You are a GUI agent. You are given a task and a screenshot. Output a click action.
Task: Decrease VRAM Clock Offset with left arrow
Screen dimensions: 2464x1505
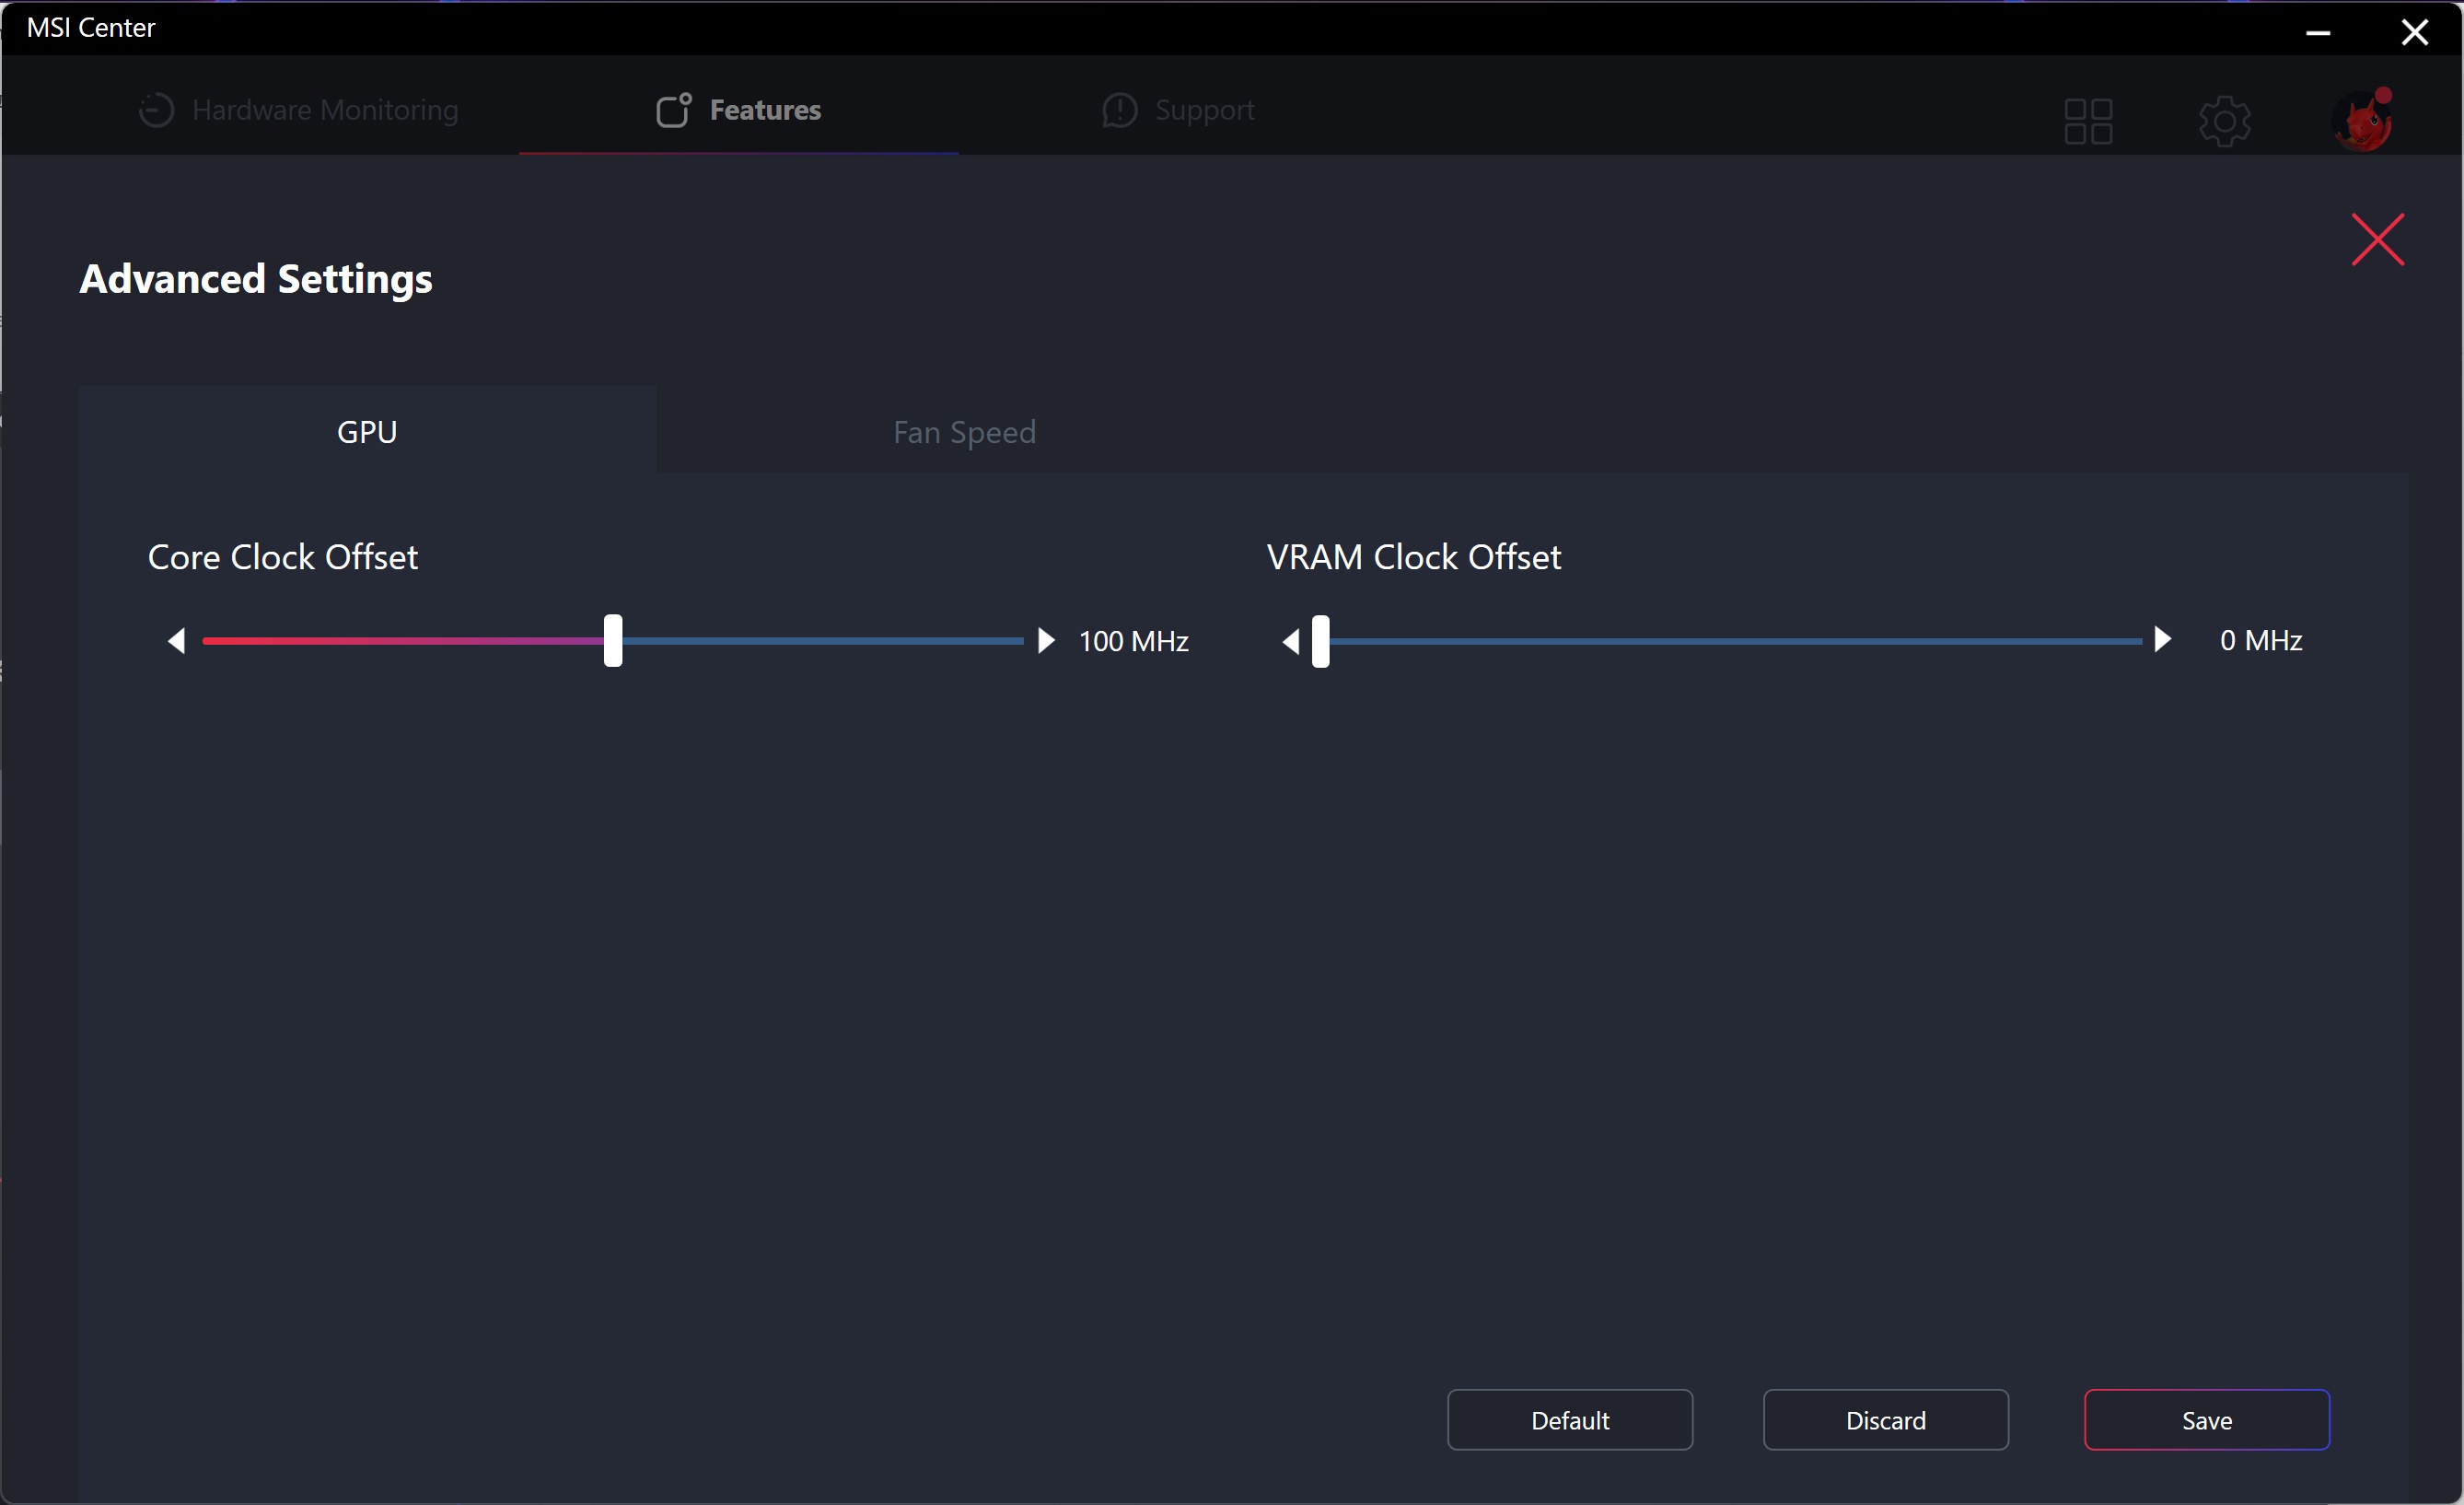(x=1291, y=641)
